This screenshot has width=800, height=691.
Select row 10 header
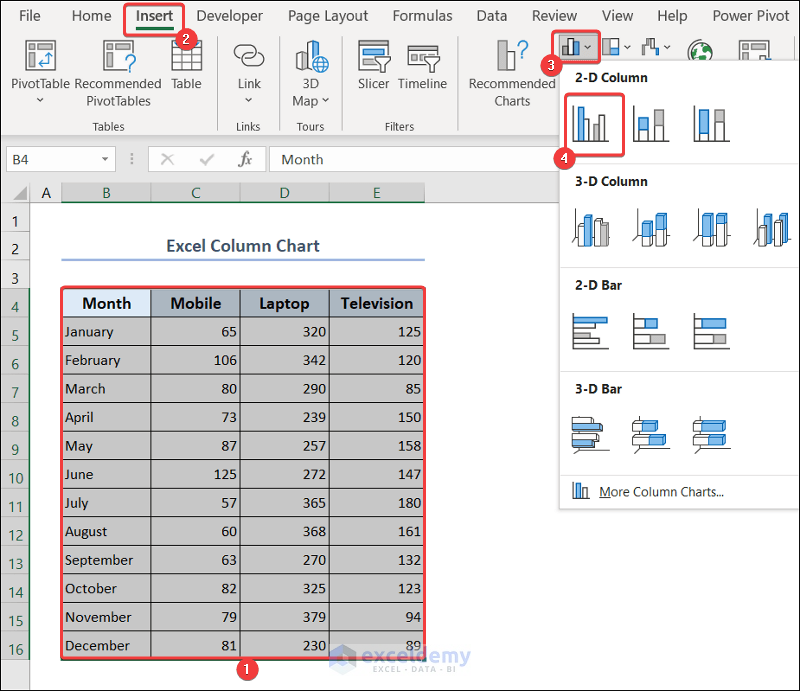tap(15, 478)
